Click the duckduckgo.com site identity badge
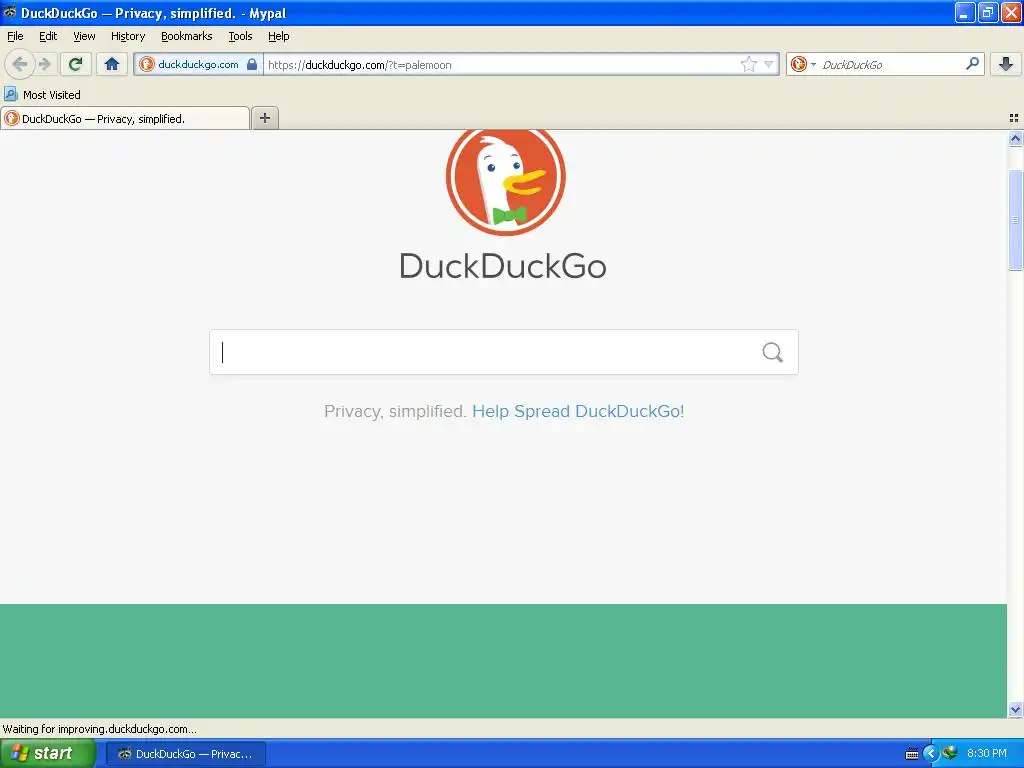The height and width of the screenshot is (768, 1024). (x=197, y=64)
